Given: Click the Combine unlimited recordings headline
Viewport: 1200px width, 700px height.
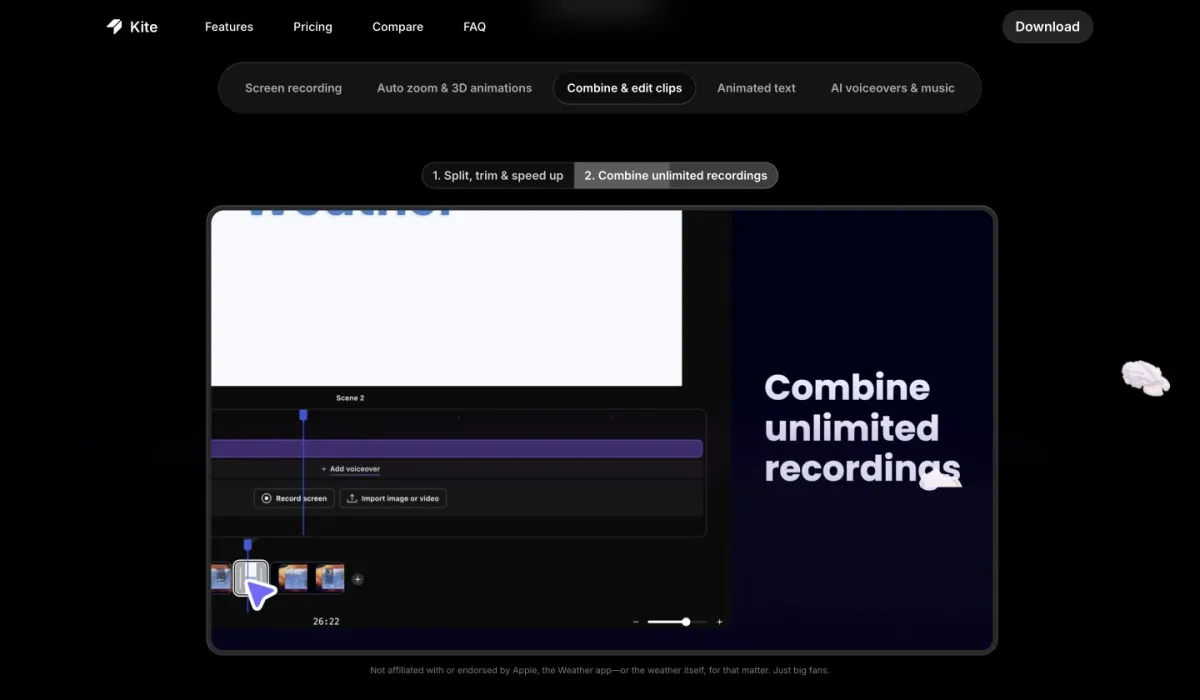Looking at the screenshot, I should [862, 428].
